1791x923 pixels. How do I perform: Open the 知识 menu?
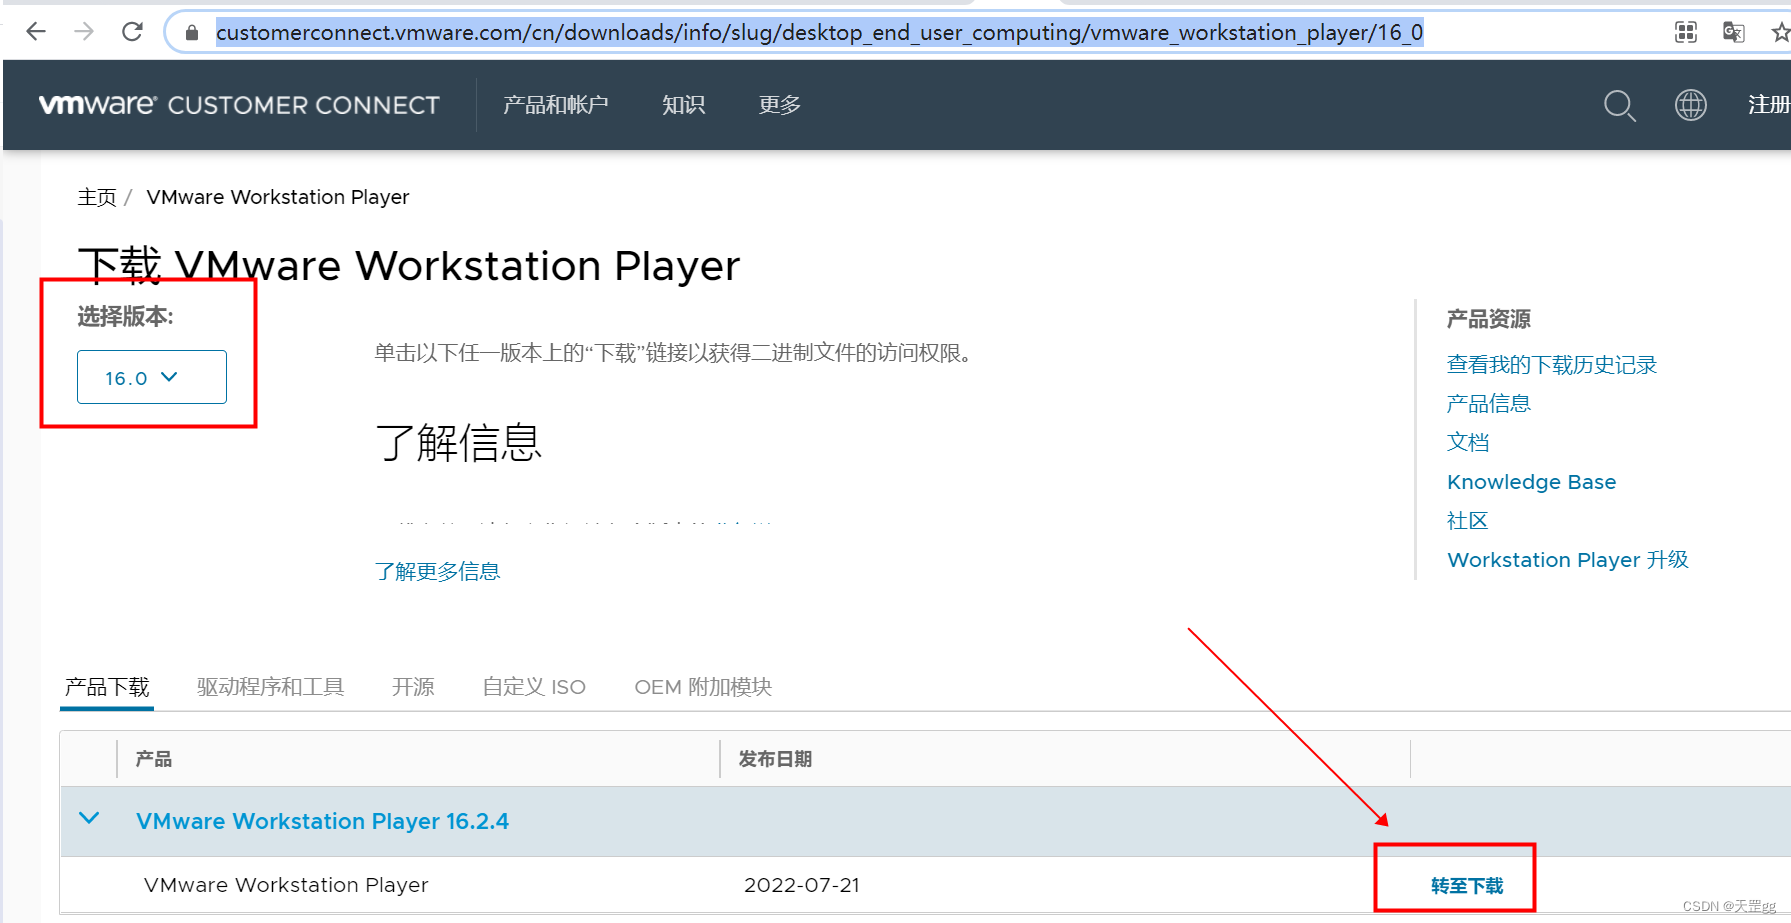tap(684, 105)
